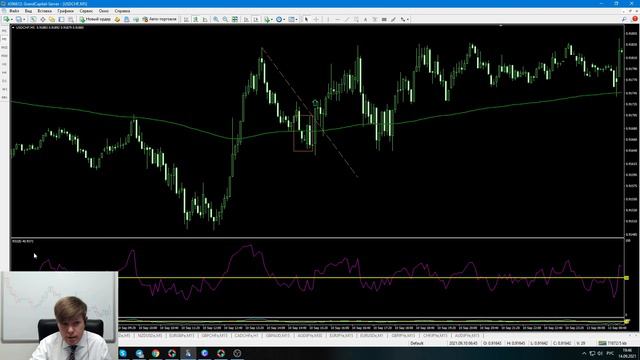This screenshot has width=640, height=360.
Task: Switch to H4 timeframe in sidebar
Action: 4,72
